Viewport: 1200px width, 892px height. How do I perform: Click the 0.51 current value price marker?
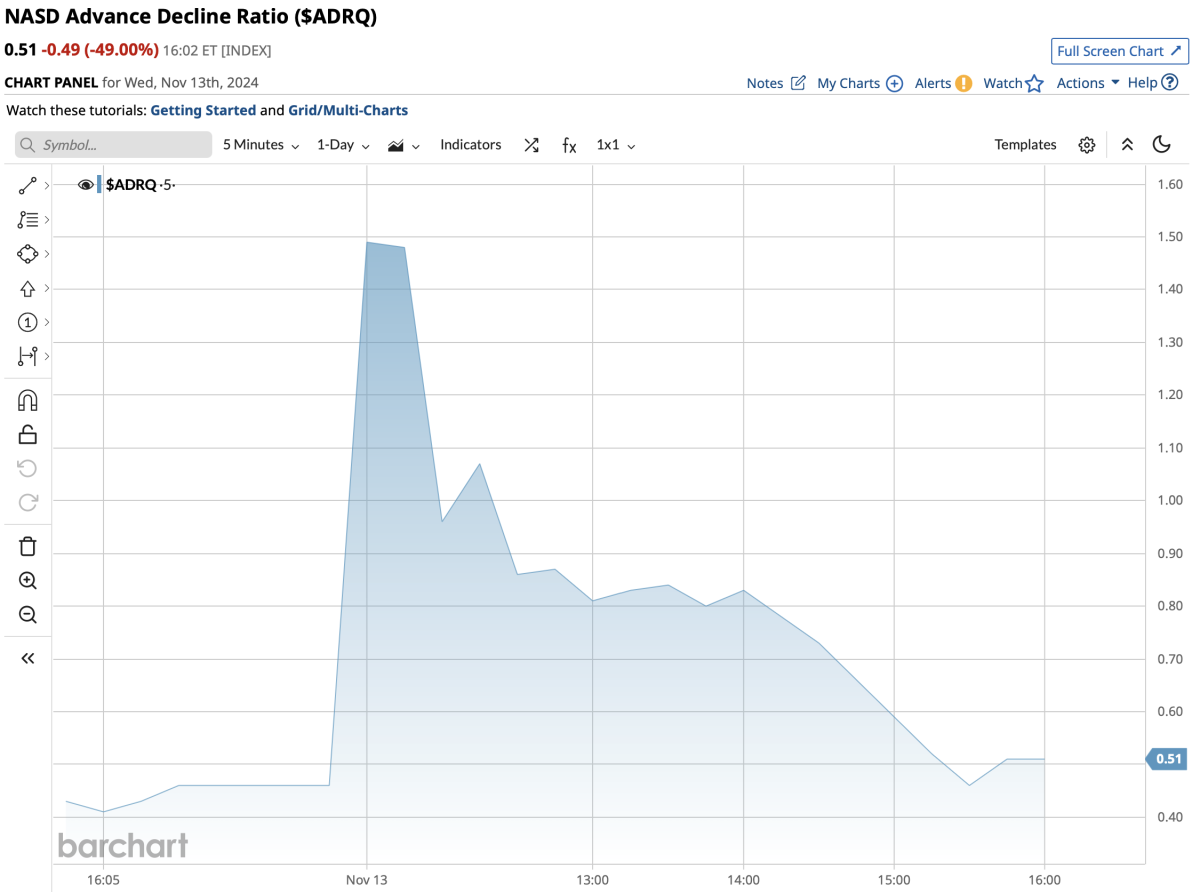point(1167,759)
